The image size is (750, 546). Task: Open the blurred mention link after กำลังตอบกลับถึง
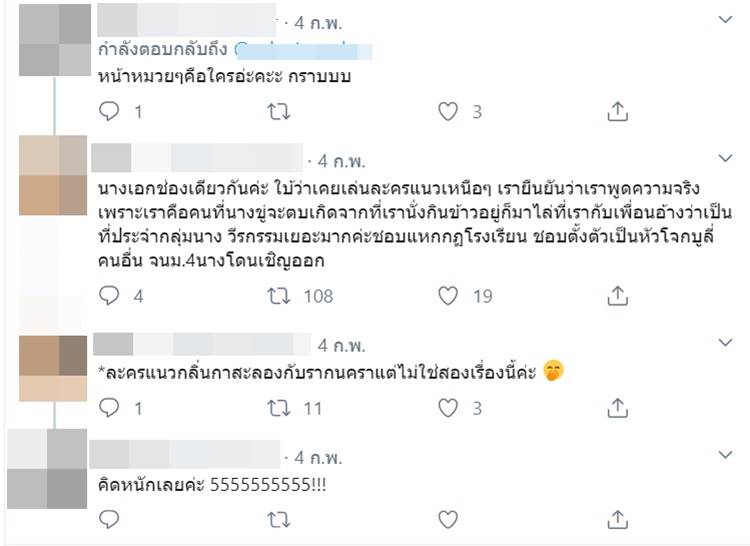[x=302, y=48]
